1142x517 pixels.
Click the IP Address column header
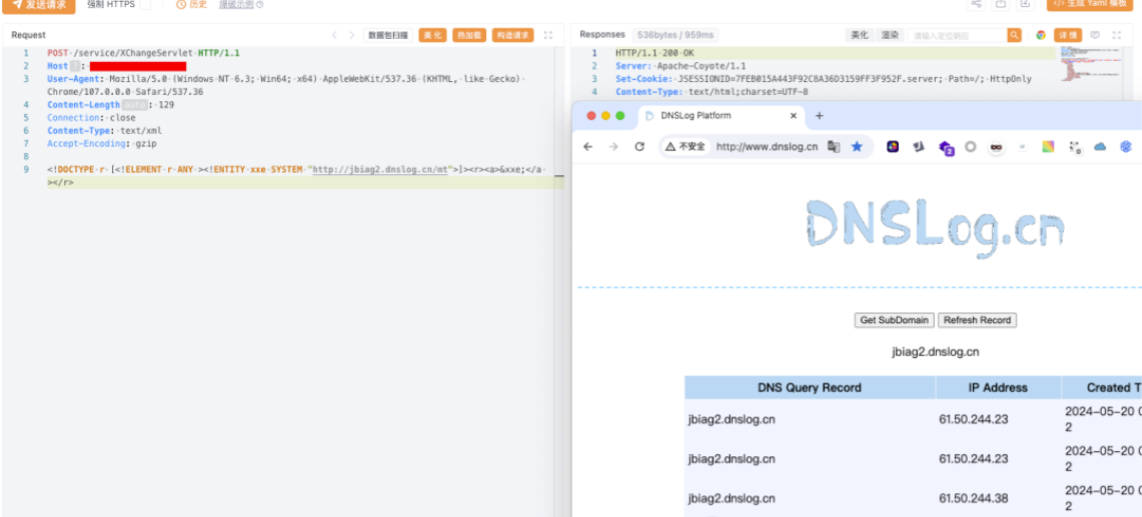(998, 387)
